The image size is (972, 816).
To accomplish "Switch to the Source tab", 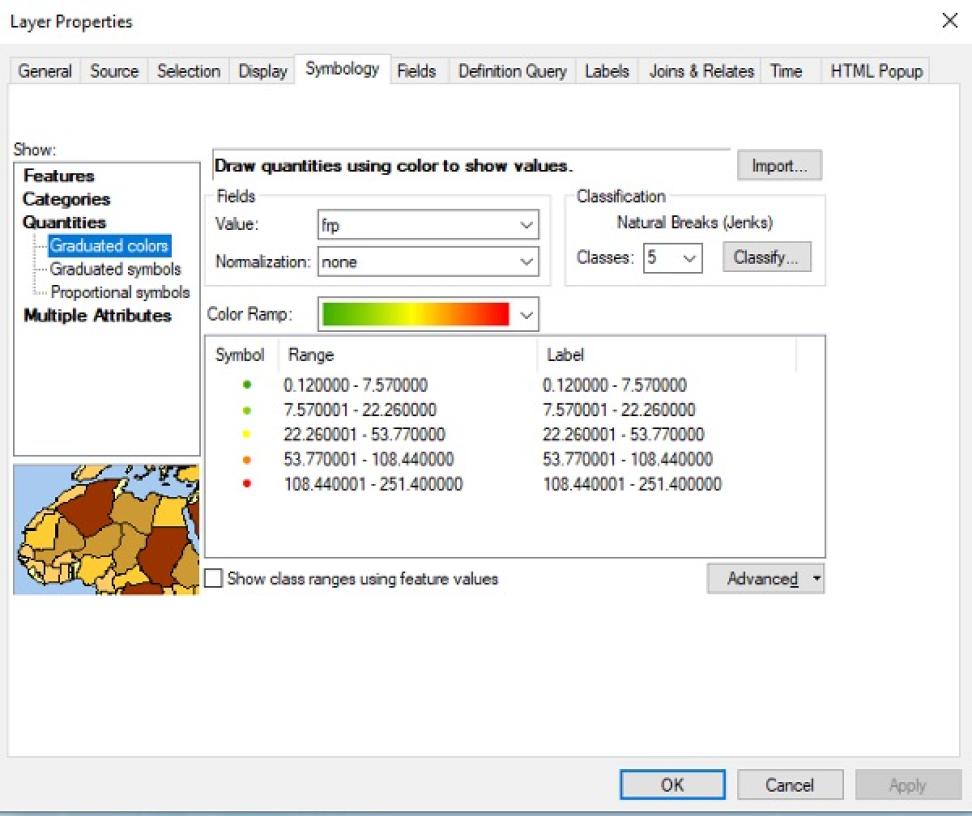I will click(x=114, y=71).
